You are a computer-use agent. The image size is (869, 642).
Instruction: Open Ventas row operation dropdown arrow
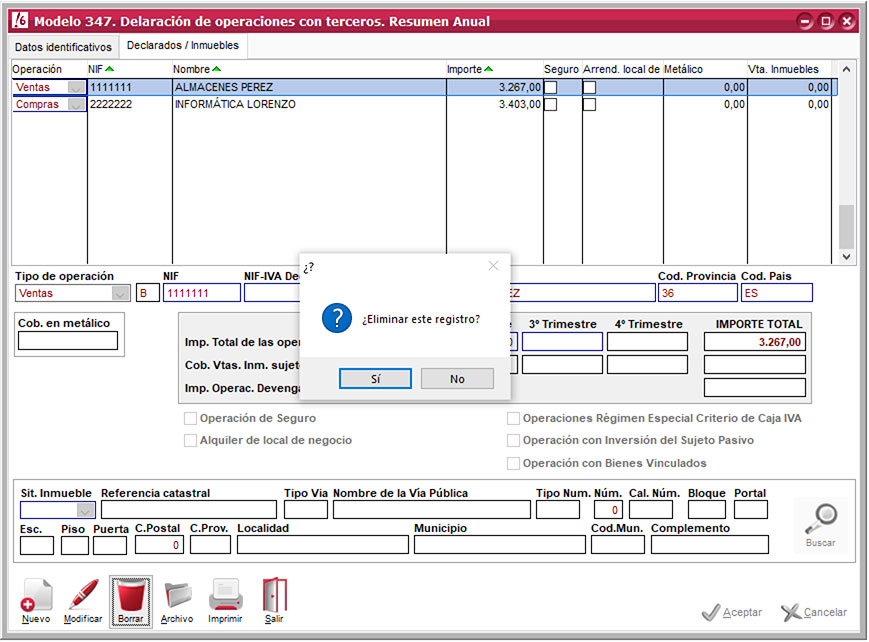pos(76,88)
